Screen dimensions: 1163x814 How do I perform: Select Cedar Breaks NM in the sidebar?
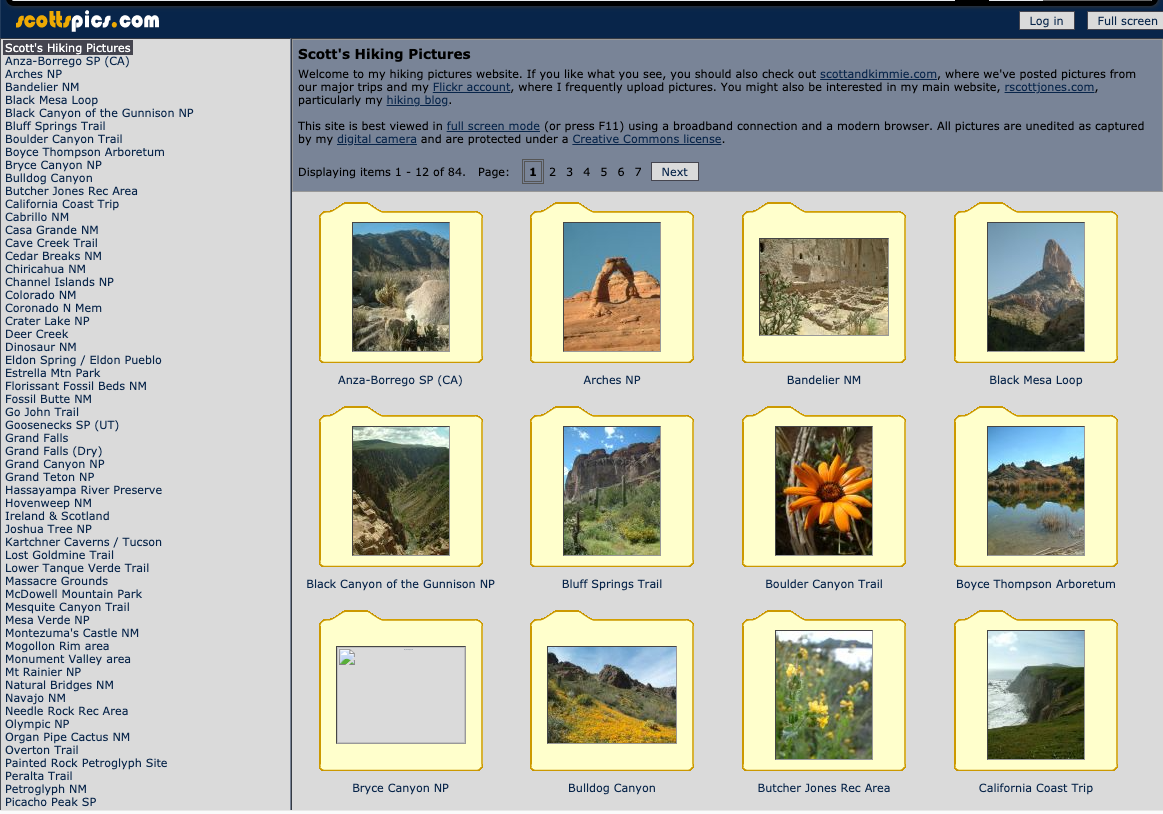coord(53,256)
